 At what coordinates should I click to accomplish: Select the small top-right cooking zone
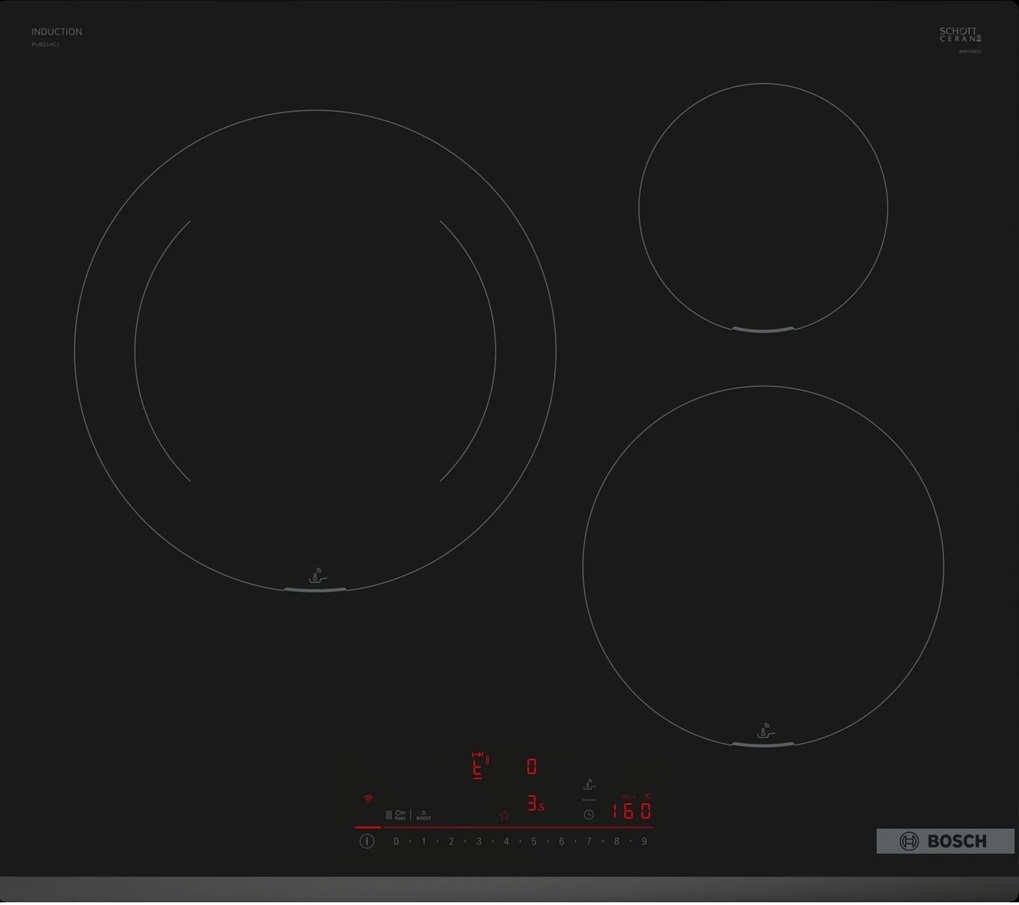pyautogui.click(x=763, y=207)
